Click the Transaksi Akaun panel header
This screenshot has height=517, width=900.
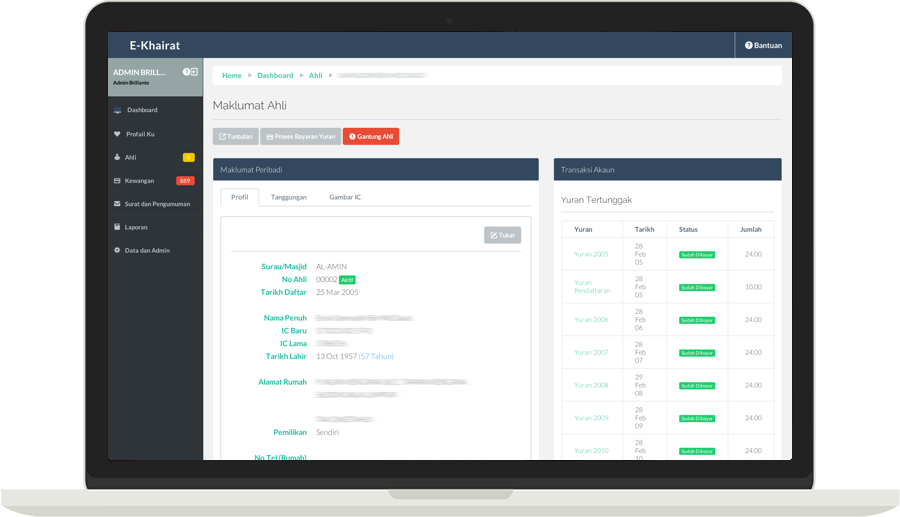(x=668, y=169)
